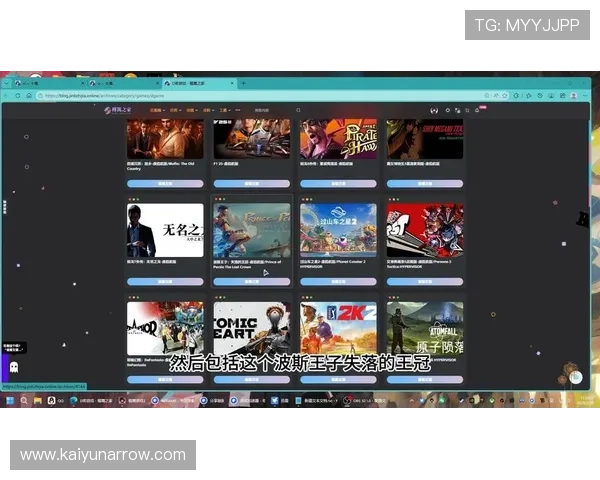Open the 无名之 game card thumbnail
Viewport: 600px width, 480px height.
(165, 230)
